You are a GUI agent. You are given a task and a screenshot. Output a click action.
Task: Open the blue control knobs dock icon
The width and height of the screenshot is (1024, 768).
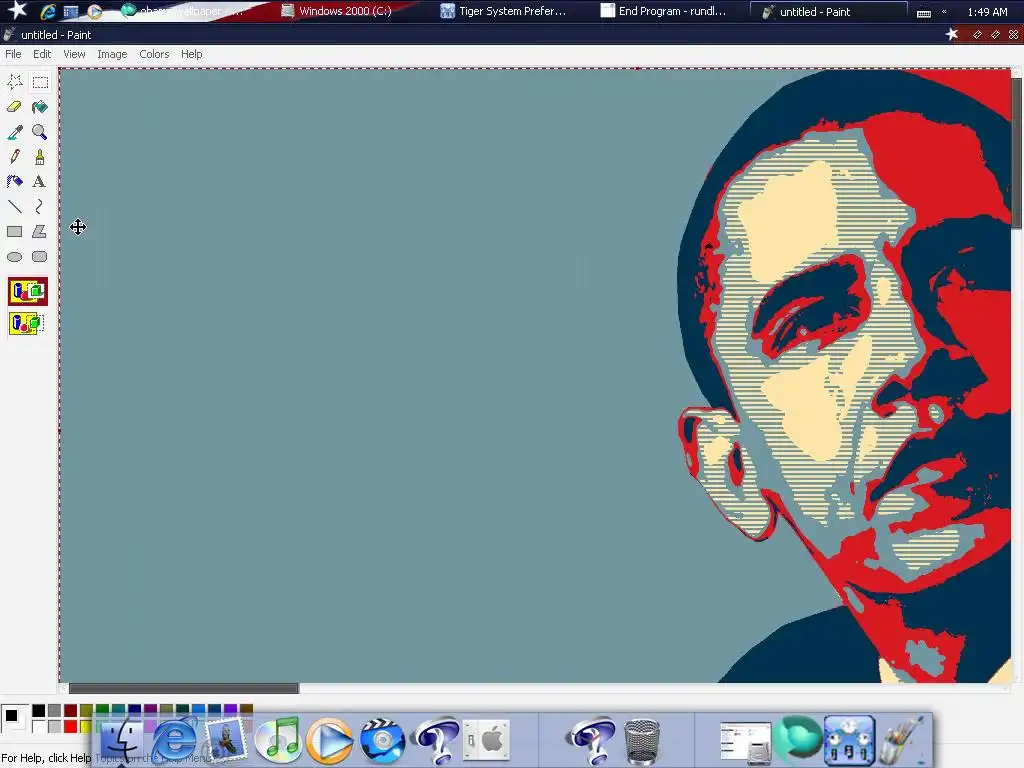(850, 740)
